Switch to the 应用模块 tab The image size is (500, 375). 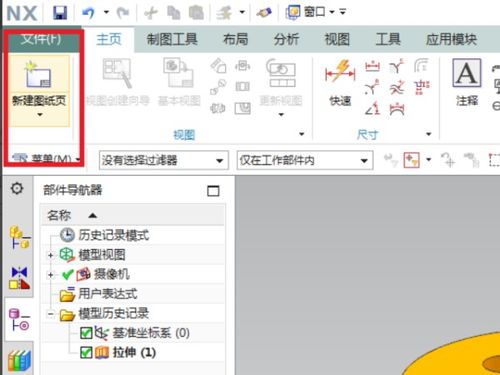[451, 39]
